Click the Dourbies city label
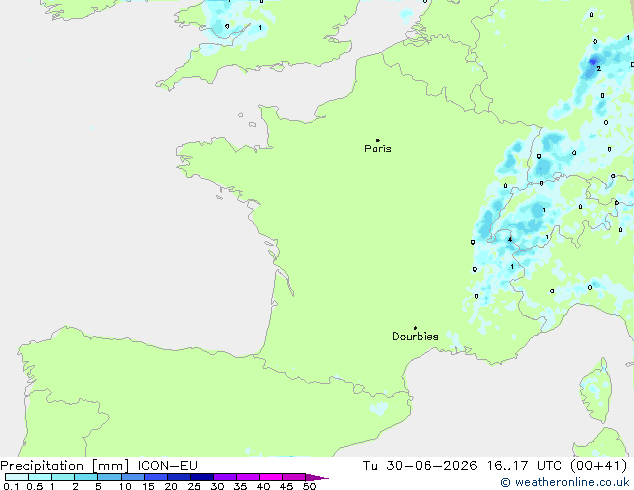634x490 pixels. (x=415, y=336)
